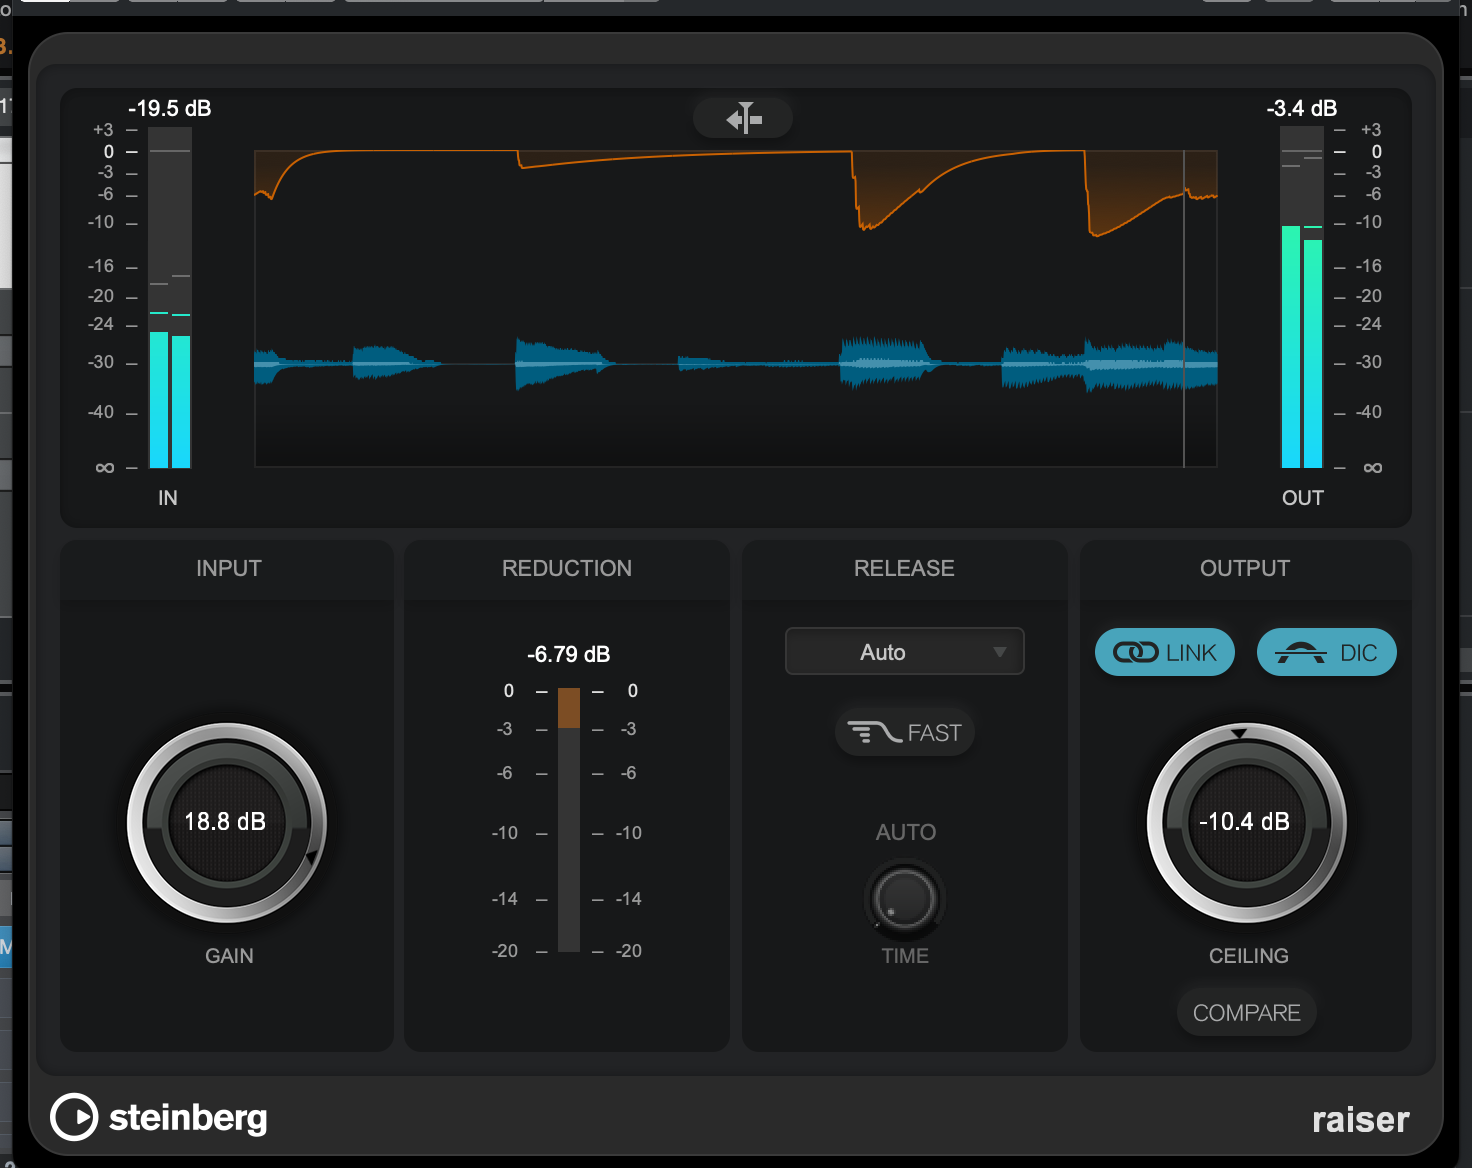Click the reduction readout -6.79 dB
The width and height of the screenshot is (1472, 1168).
568,654
